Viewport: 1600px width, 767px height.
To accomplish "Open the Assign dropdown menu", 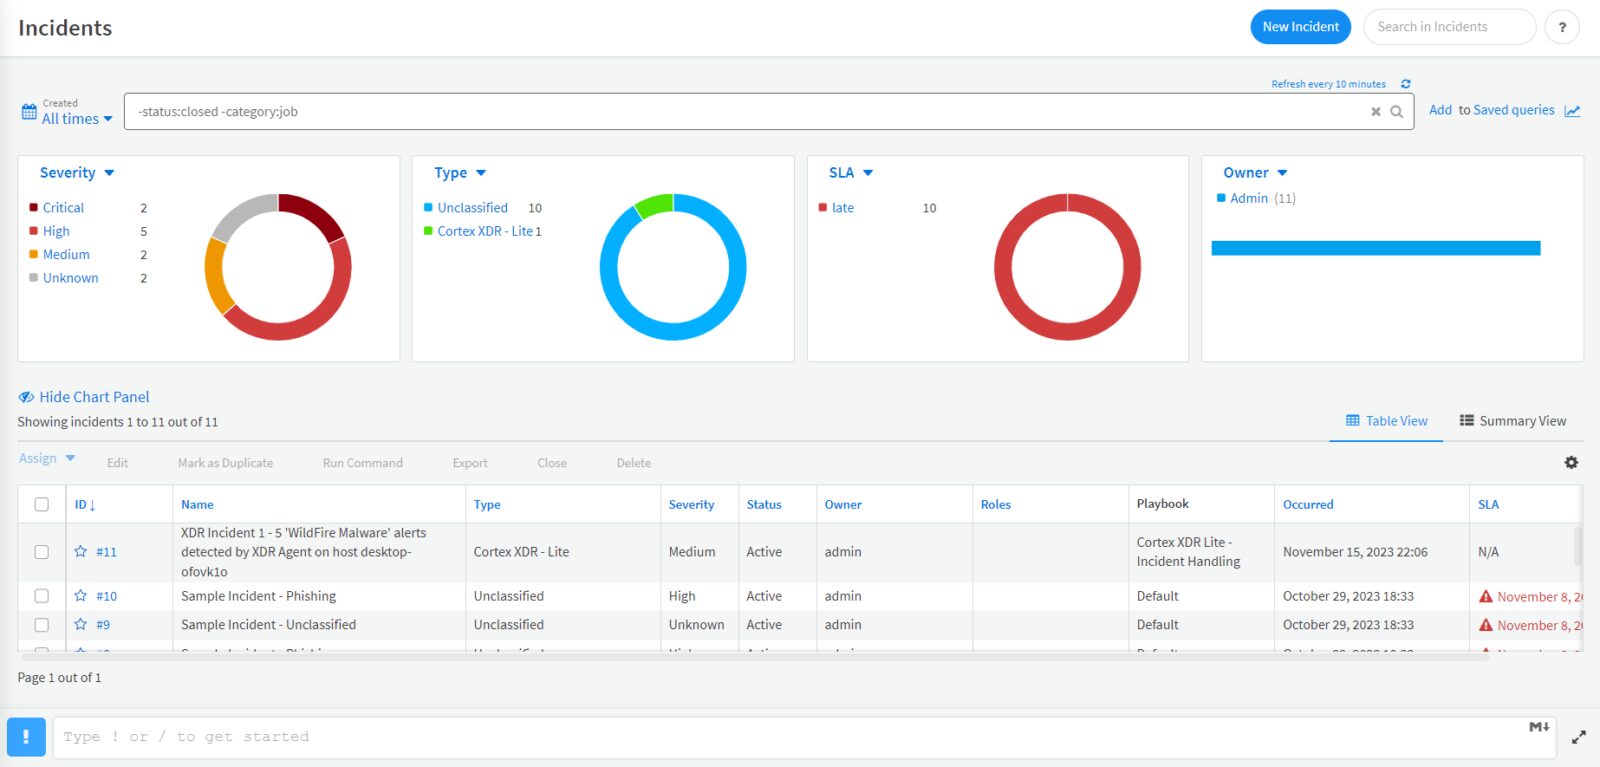I will pos(47,458).
